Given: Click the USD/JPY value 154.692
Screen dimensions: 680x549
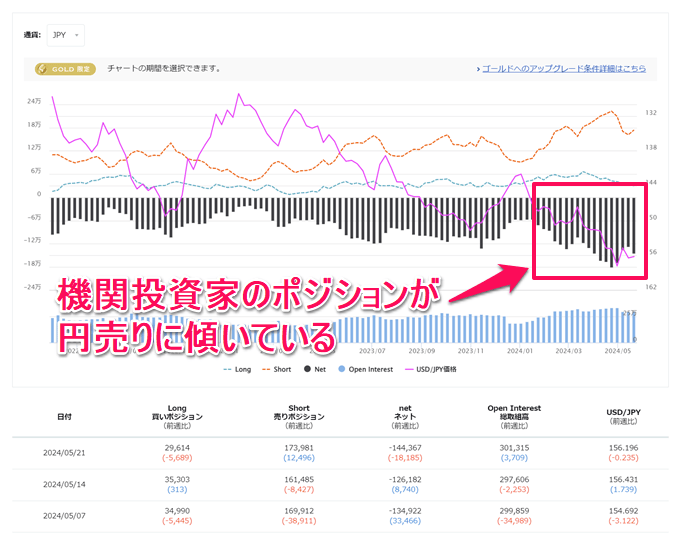Looking at the screenshot, I should click(x=623, y=511).
